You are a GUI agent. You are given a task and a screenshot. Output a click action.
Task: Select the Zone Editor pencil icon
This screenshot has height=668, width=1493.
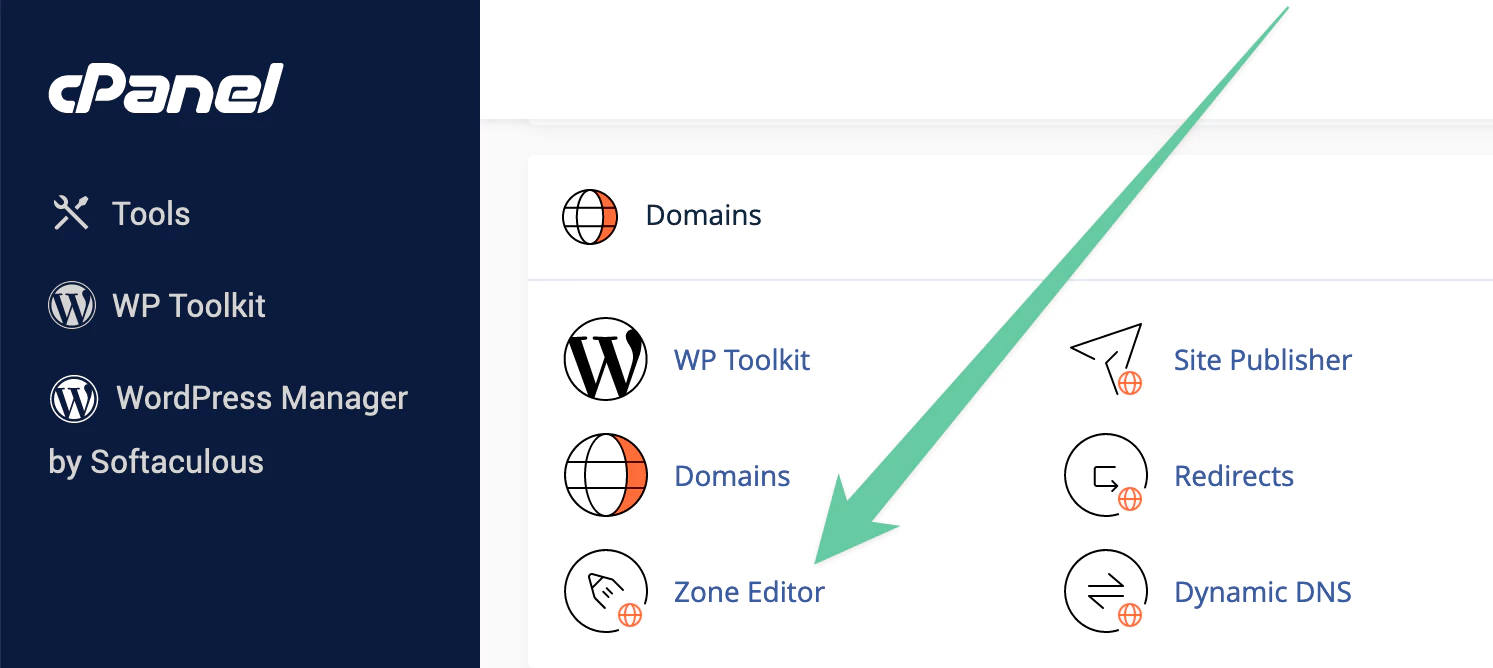pos(605,591)
